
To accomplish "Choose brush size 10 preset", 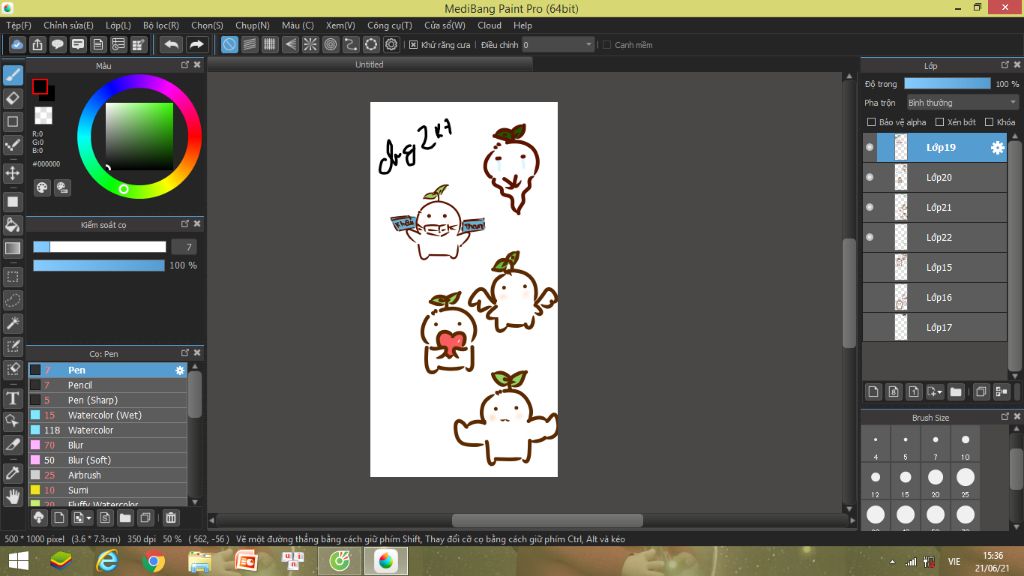I will [965, 445].
